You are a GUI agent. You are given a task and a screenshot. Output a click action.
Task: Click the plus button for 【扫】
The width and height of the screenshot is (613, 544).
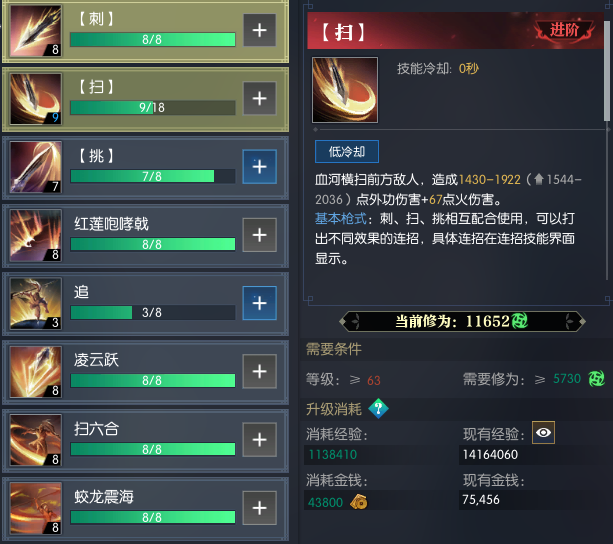click(260, 98)
